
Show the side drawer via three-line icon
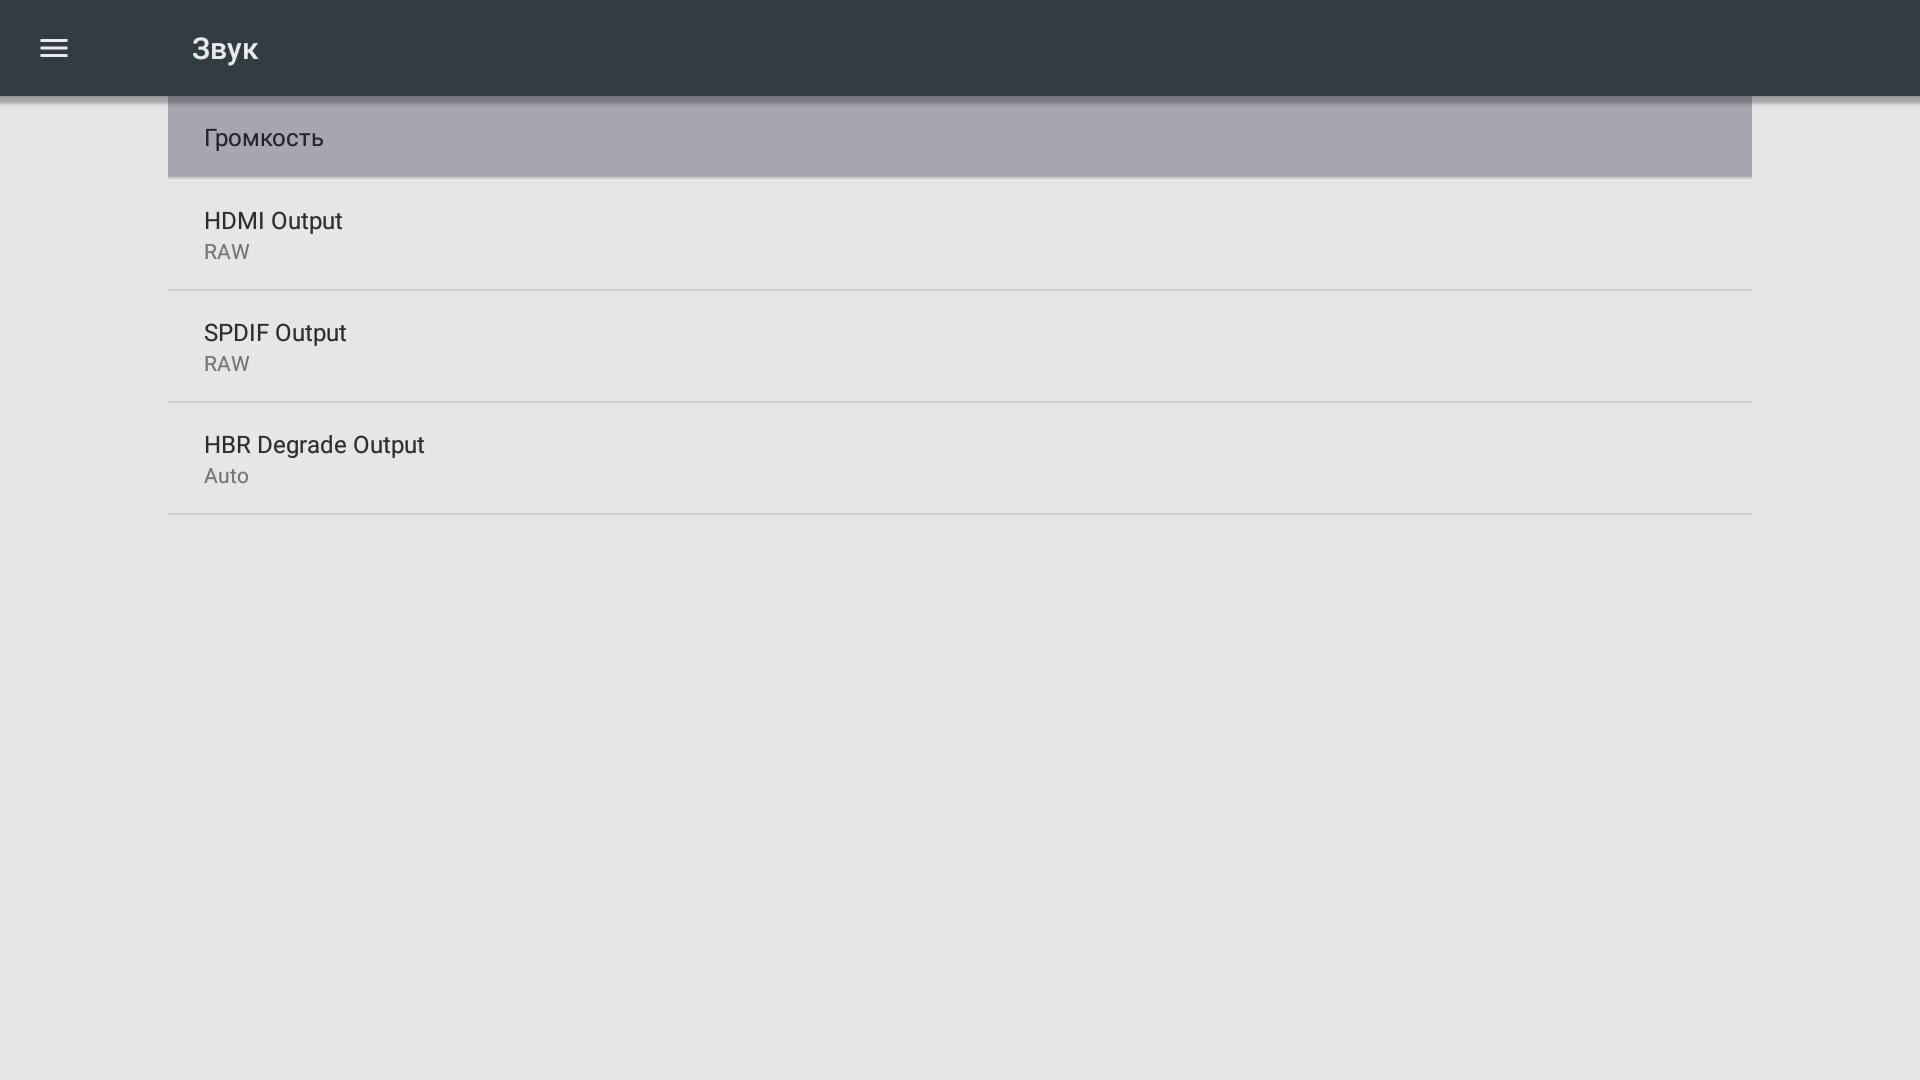[54, 48]
